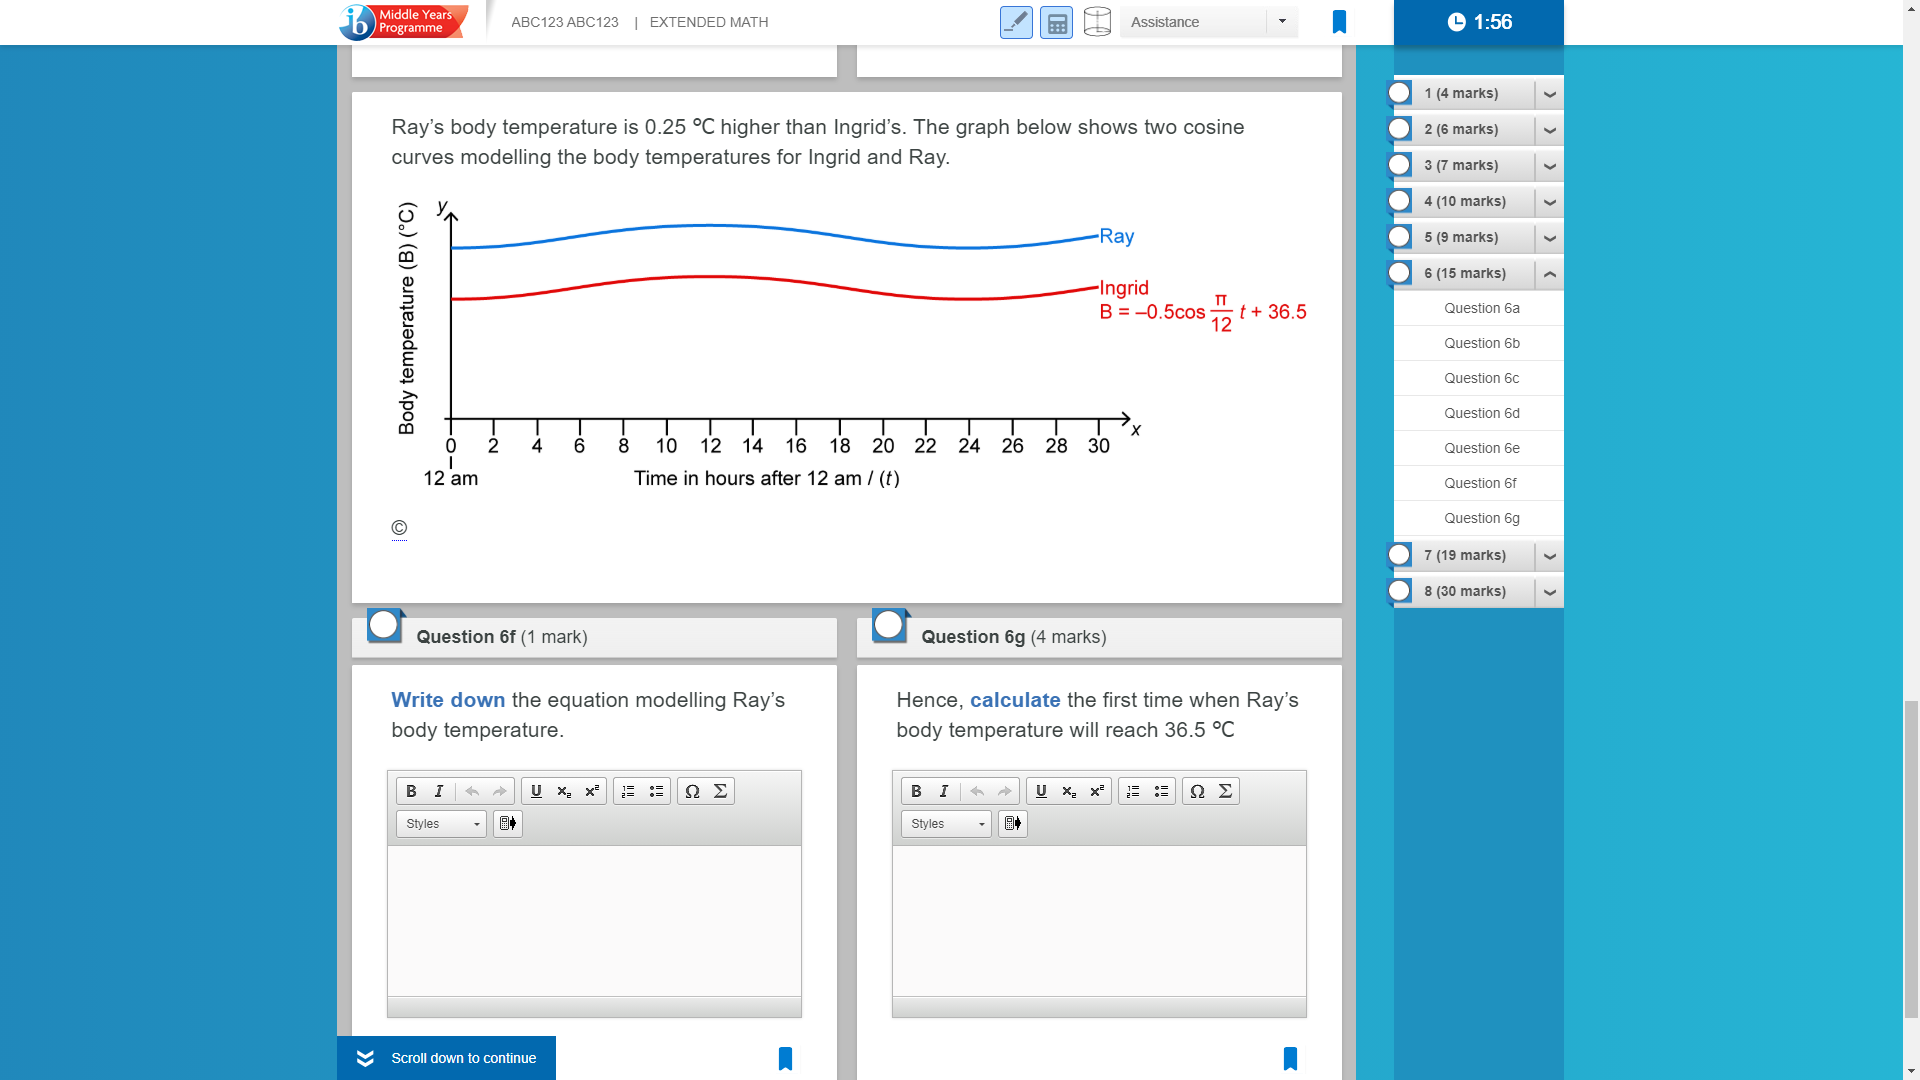The height and width of the screenshot is (1080, 1920).
Task: Expand question 3 (7 marks) chevron
Action: click(x=1549, y=166)
